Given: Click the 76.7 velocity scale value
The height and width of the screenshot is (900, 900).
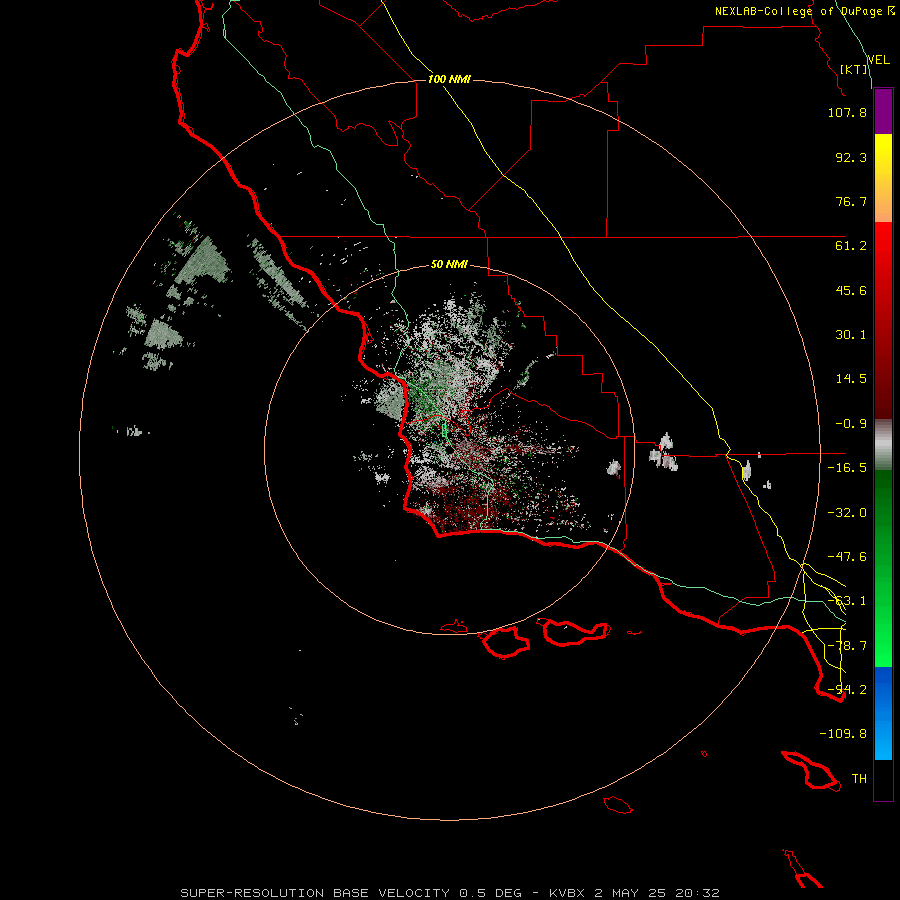Looking at the screenshot, I should (x=851, y=201).
